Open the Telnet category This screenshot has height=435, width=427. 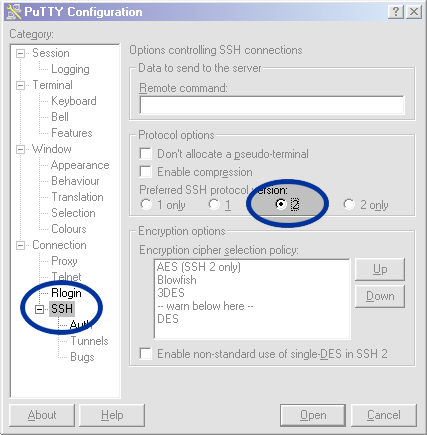click(x=66, y=277)
